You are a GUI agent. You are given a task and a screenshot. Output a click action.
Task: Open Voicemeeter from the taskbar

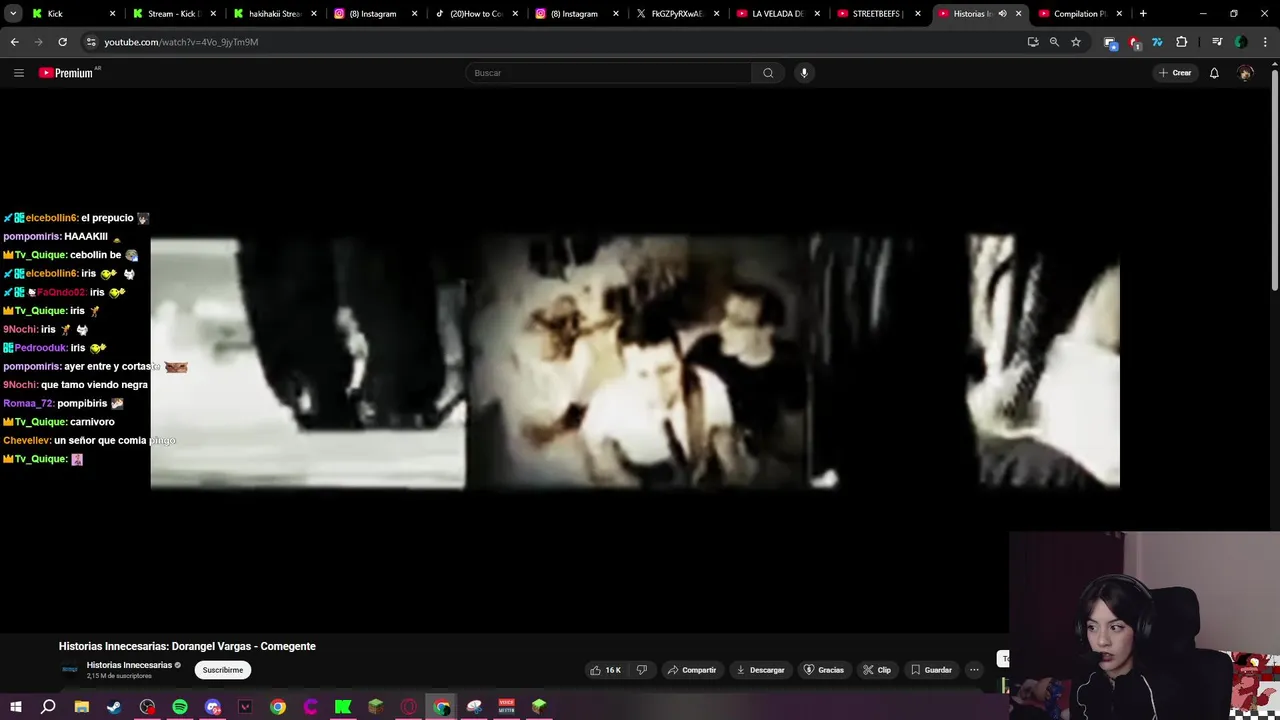coord(506,707)
